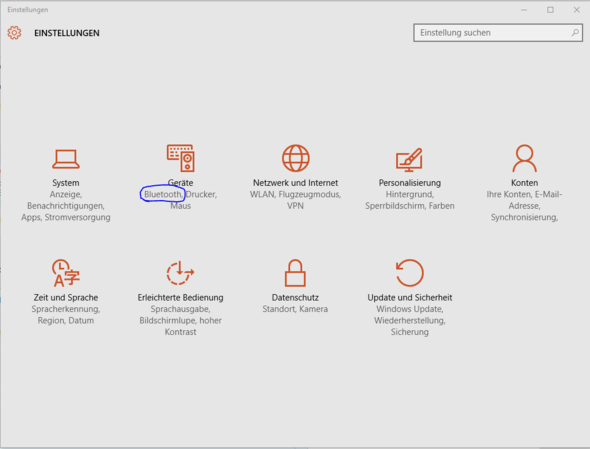Open the Netzwerk und Internet globe icon
The image size is (590, 449).
coord(296,158)
